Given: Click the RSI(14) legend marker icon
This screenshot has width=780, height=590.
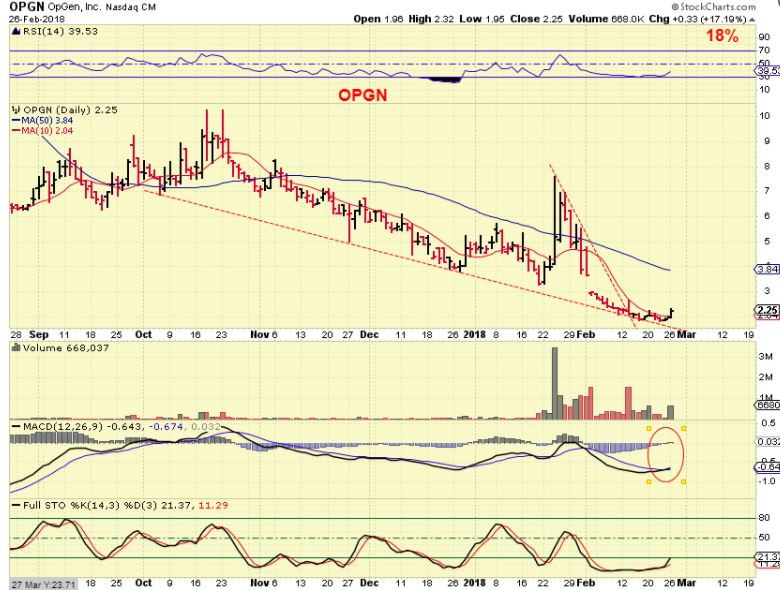Looking at the screenshot, I should (x=15, y=31).
